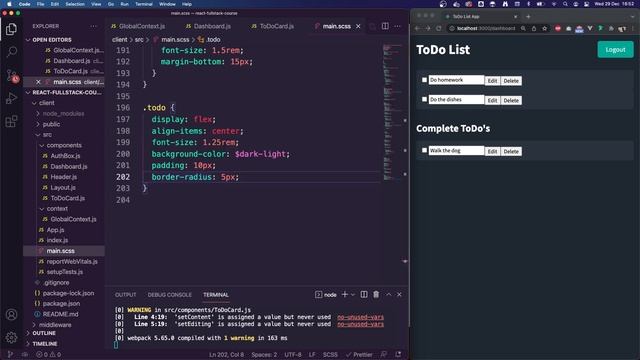Open Source Control view in activity bar
The width and height of the screenshot is (640, 360).
click(x=11, y=76)
